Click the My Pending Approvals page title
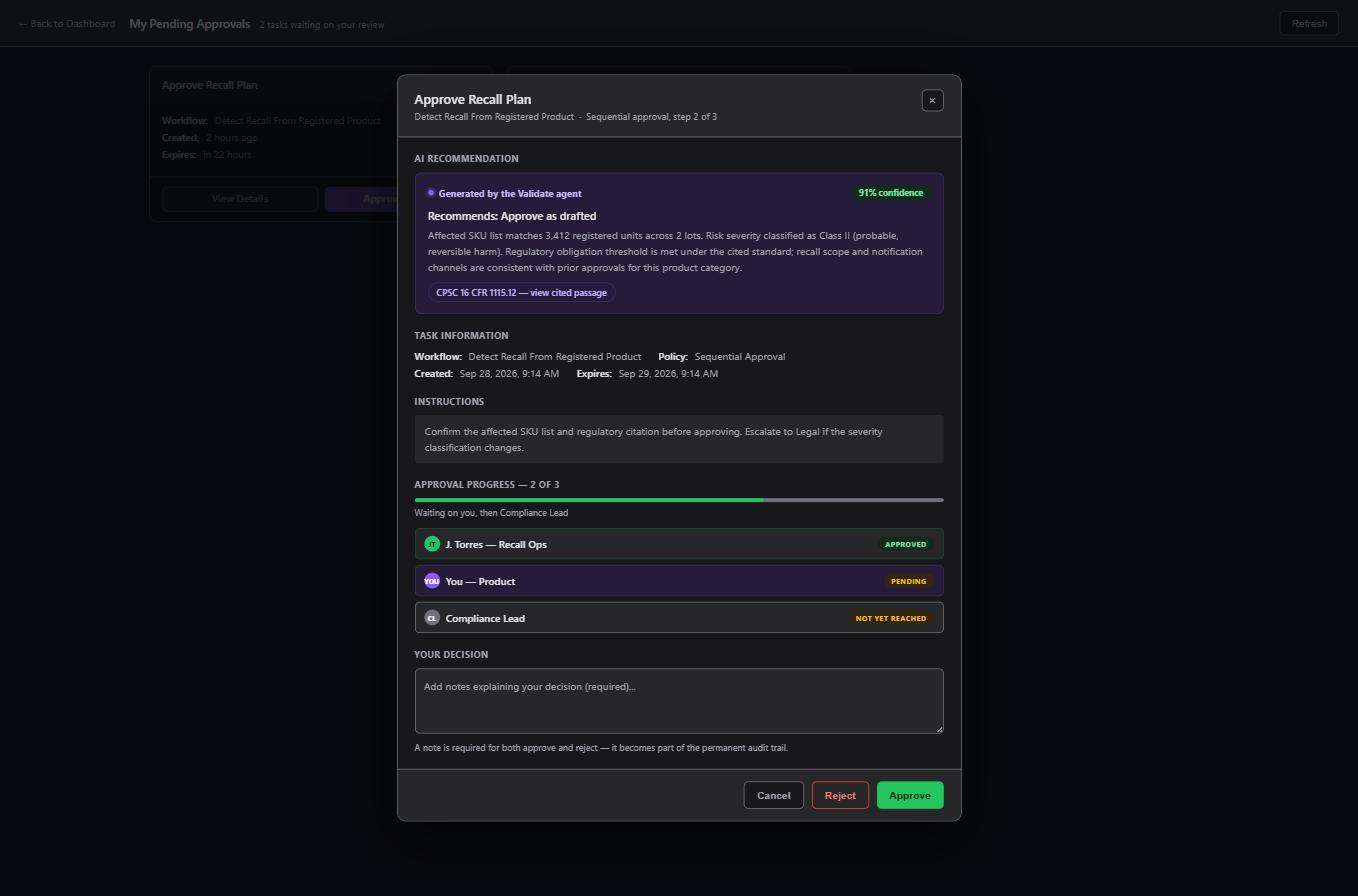Viewport: 1358px width, 896px height. (190, 24)
